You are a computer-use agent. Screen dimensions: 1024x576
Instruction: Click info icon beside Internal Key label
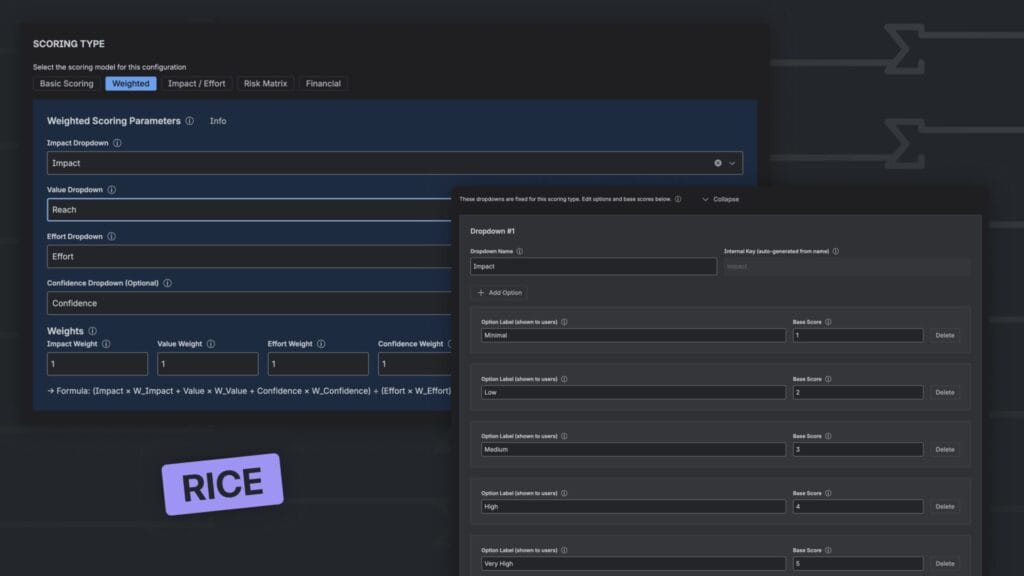836,252
